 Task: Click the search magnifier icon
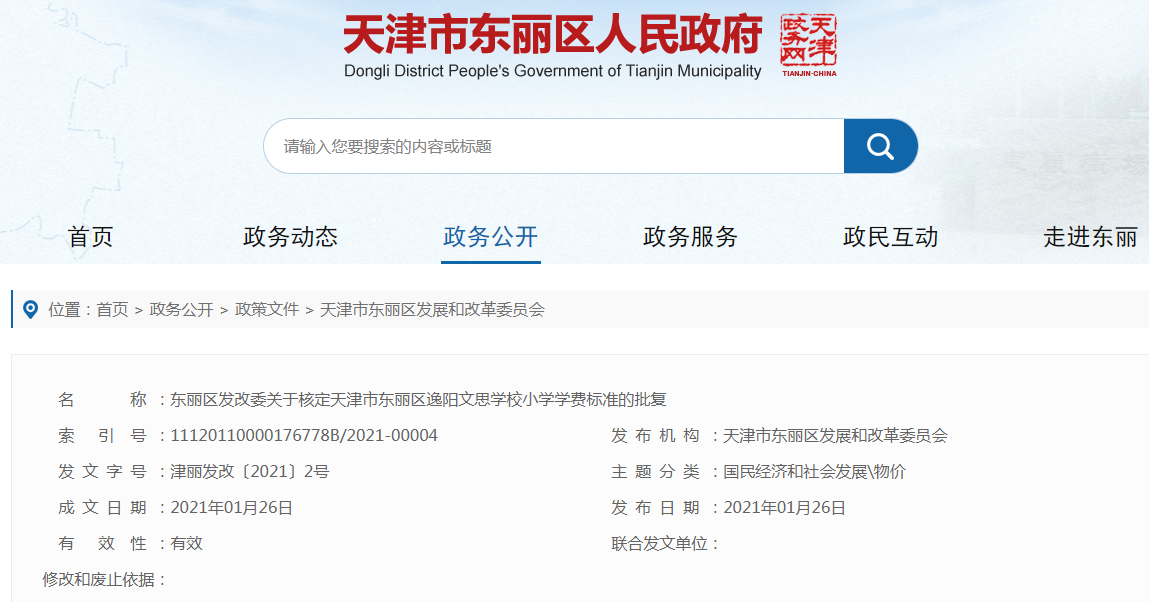click(880, 145)
